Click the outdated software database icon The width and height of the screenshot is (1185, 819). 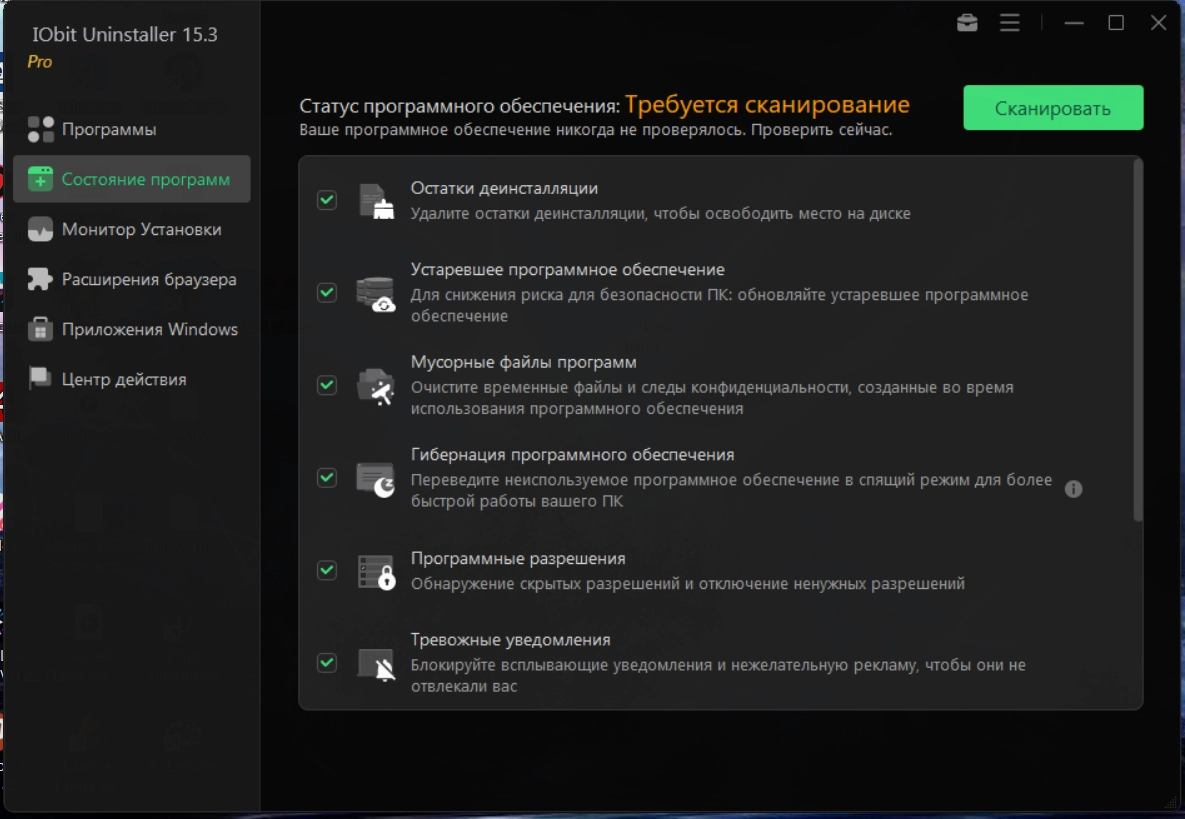coord(376,293)
